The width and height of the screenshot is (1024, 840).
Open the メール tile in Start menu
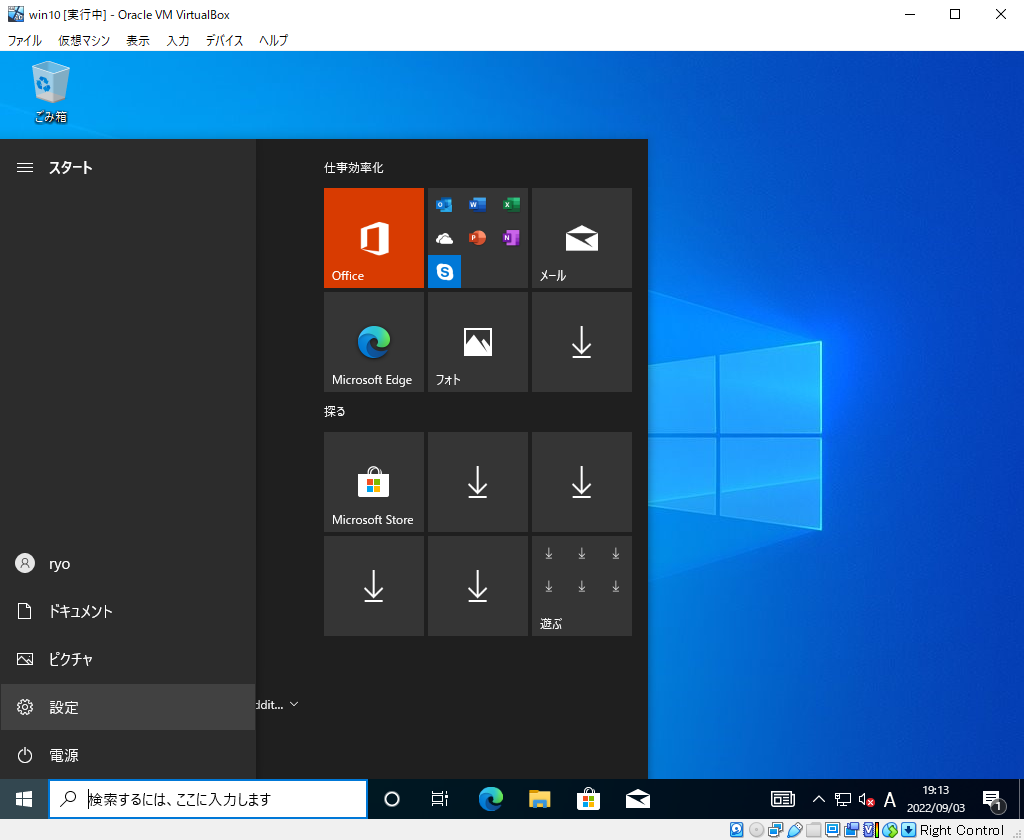[581, 238]
